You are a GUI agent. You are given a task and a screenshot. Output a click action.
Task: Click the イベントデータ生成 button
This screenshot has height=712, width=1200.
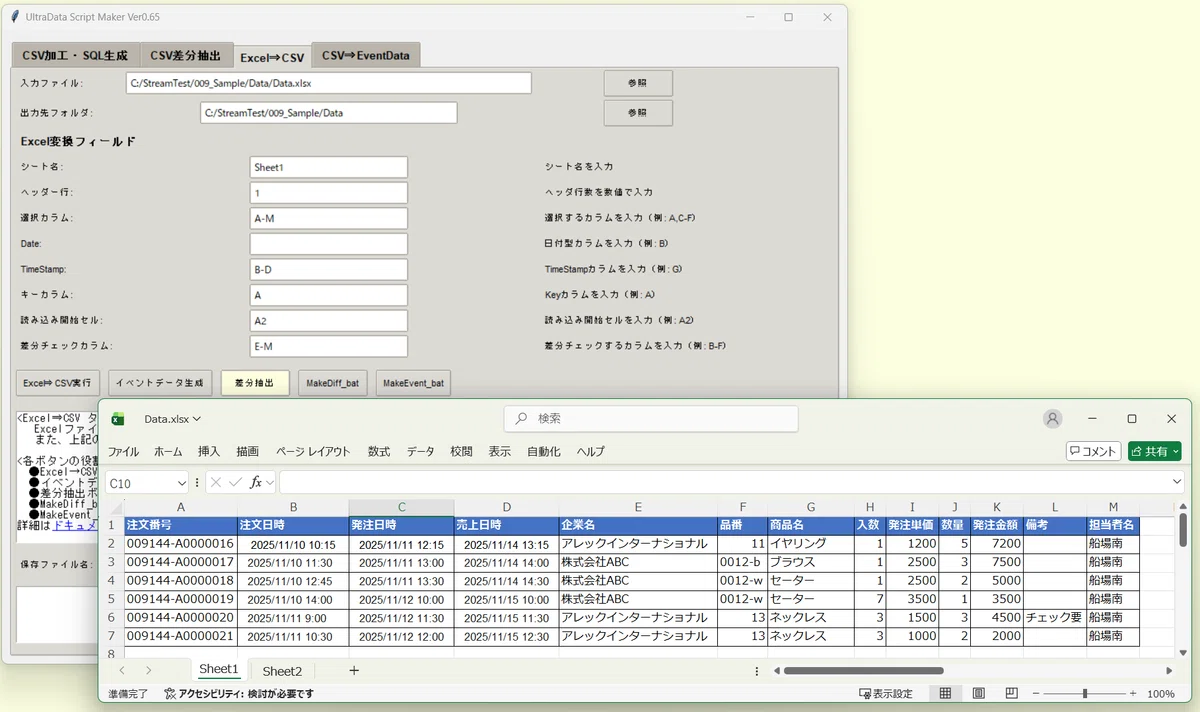[x=160, y=383]
